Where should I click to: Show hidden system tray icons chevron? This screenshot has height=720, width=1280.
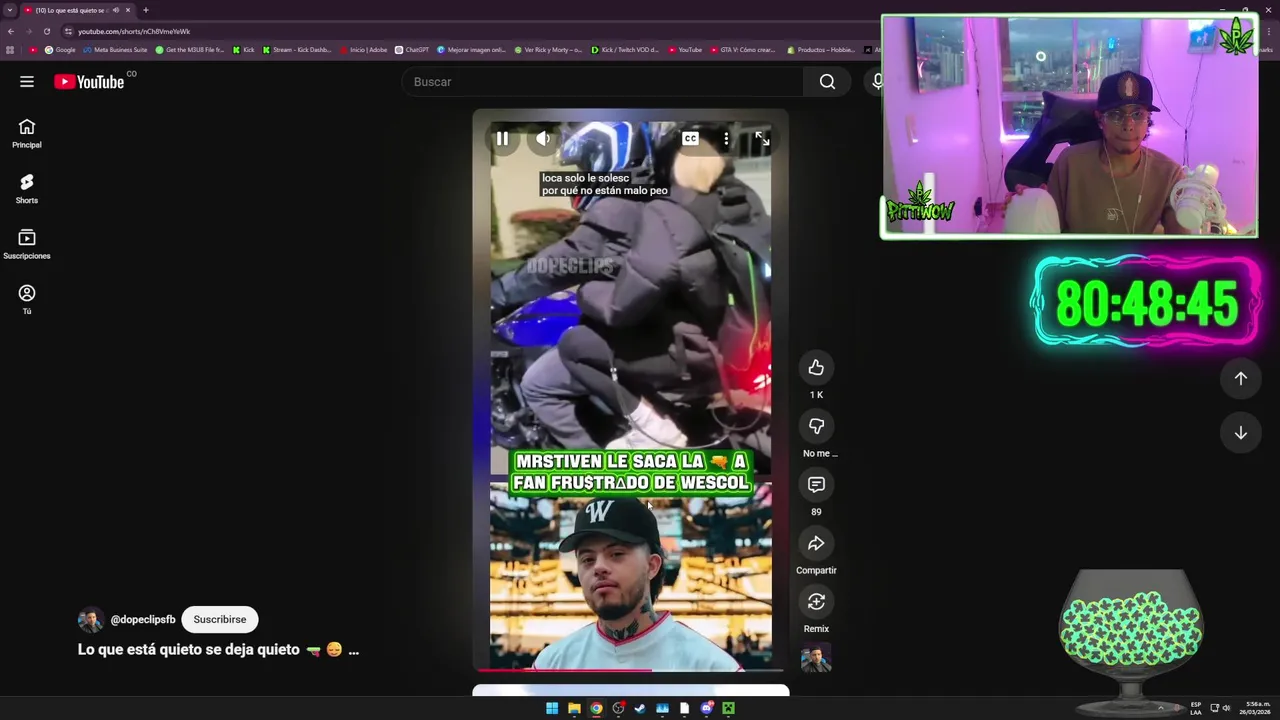click(1161, 708)
